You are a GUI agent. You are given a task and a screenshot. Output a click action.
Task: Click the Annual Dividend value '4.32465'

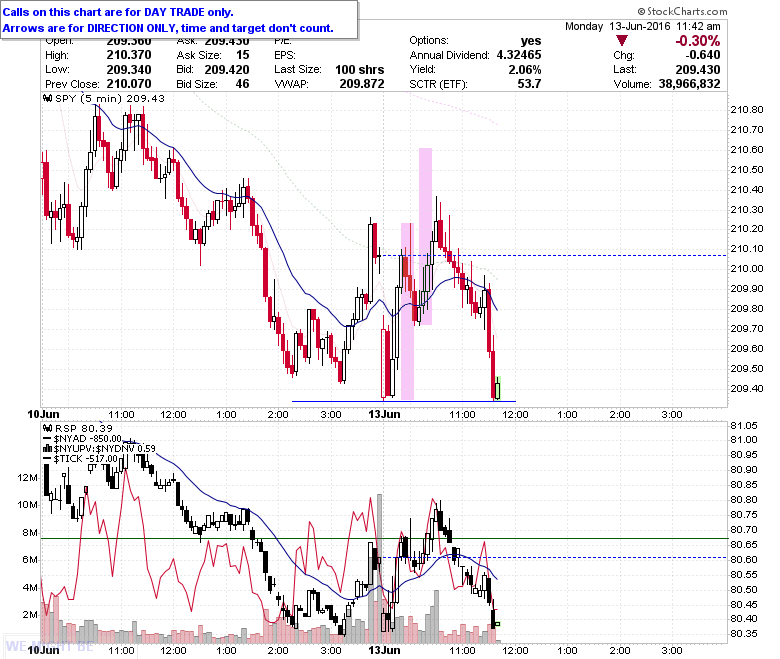(x=519, y=55)
